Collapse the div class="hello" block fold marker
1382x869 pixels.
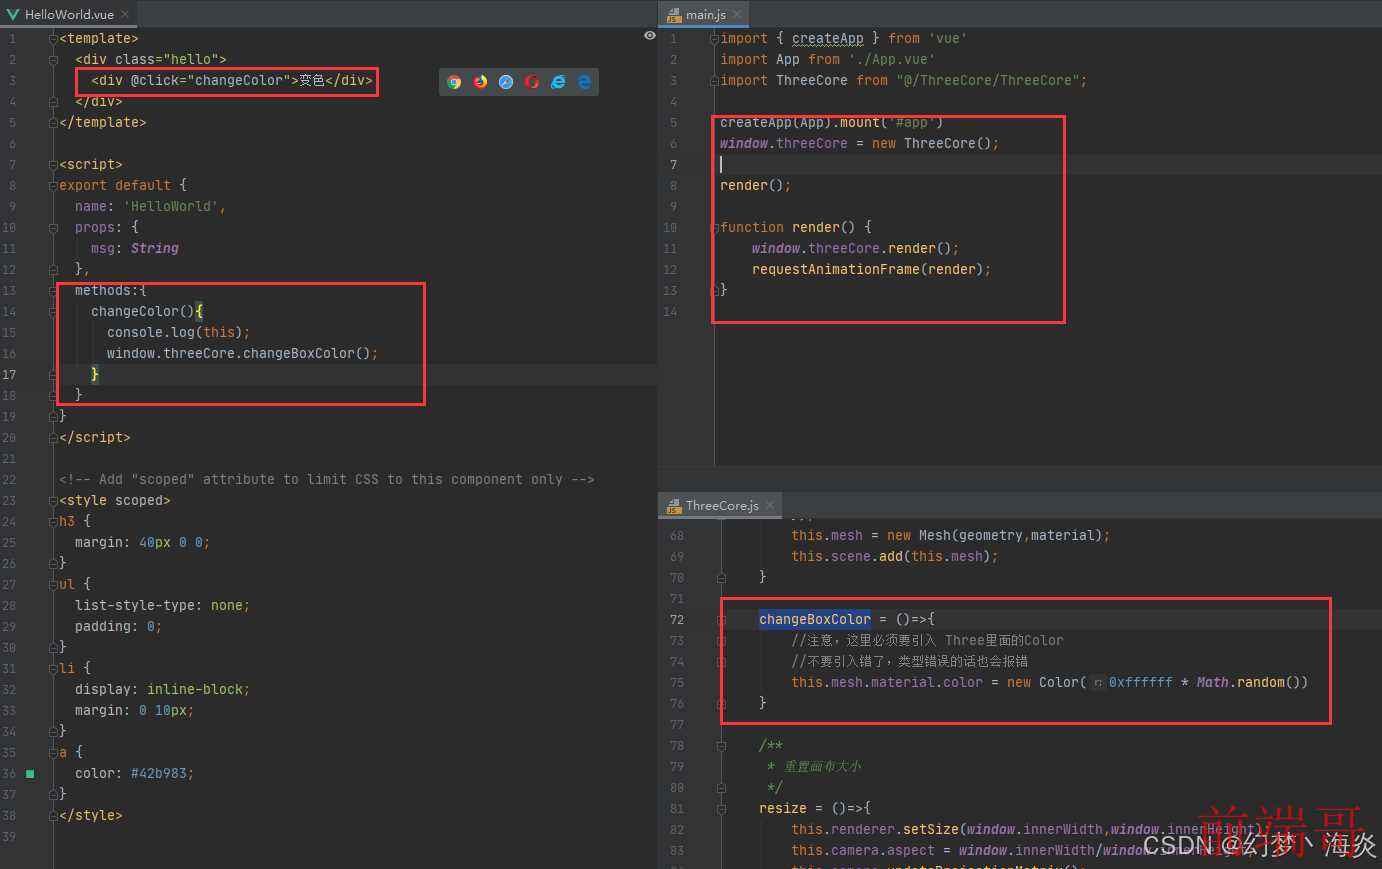tap(53, 59)
